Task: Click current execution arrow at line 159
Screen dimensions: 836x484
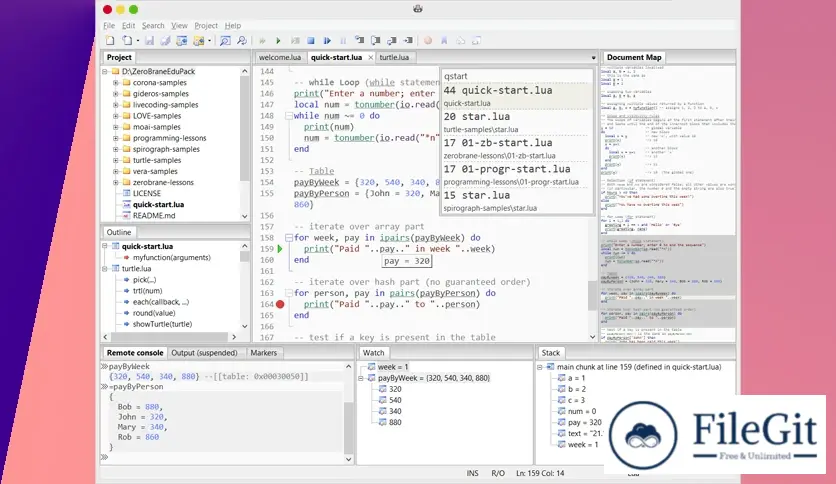Action: tap(279, 249)
